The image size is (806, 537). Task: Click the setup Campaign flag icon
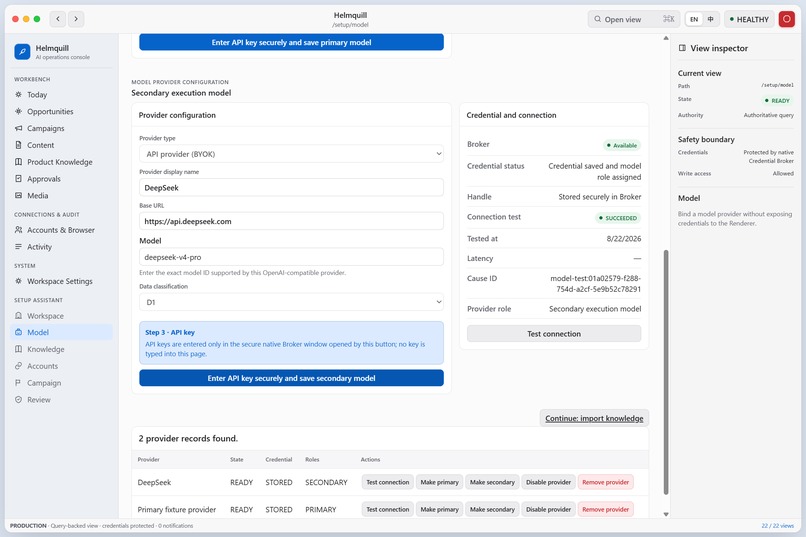[x=19, y=383]
